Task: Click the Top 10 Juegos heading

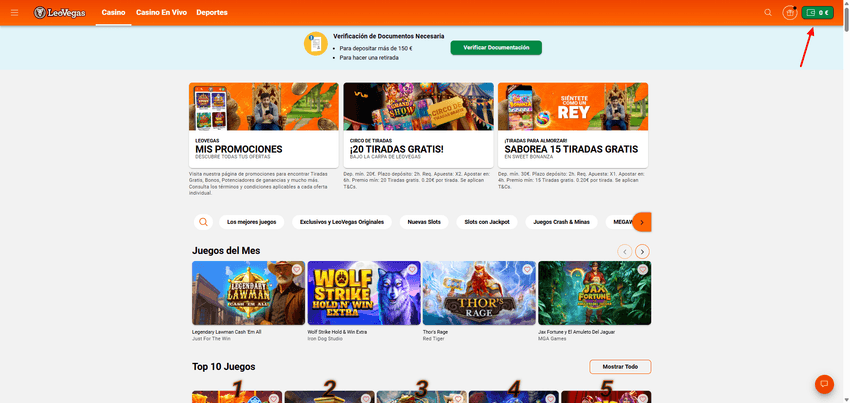Action: point(223,367)
